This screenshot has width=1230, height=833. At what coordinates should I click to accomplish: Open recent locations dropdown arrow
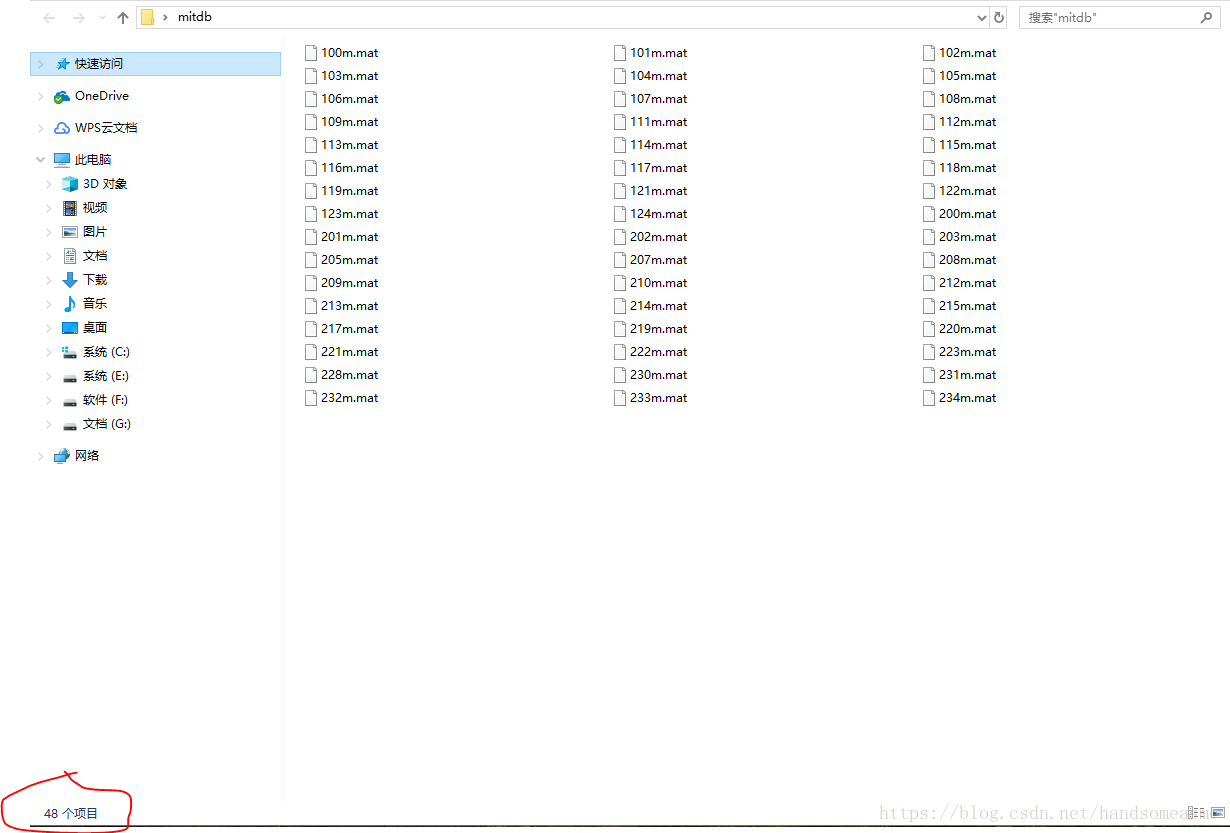pos(102,18)
